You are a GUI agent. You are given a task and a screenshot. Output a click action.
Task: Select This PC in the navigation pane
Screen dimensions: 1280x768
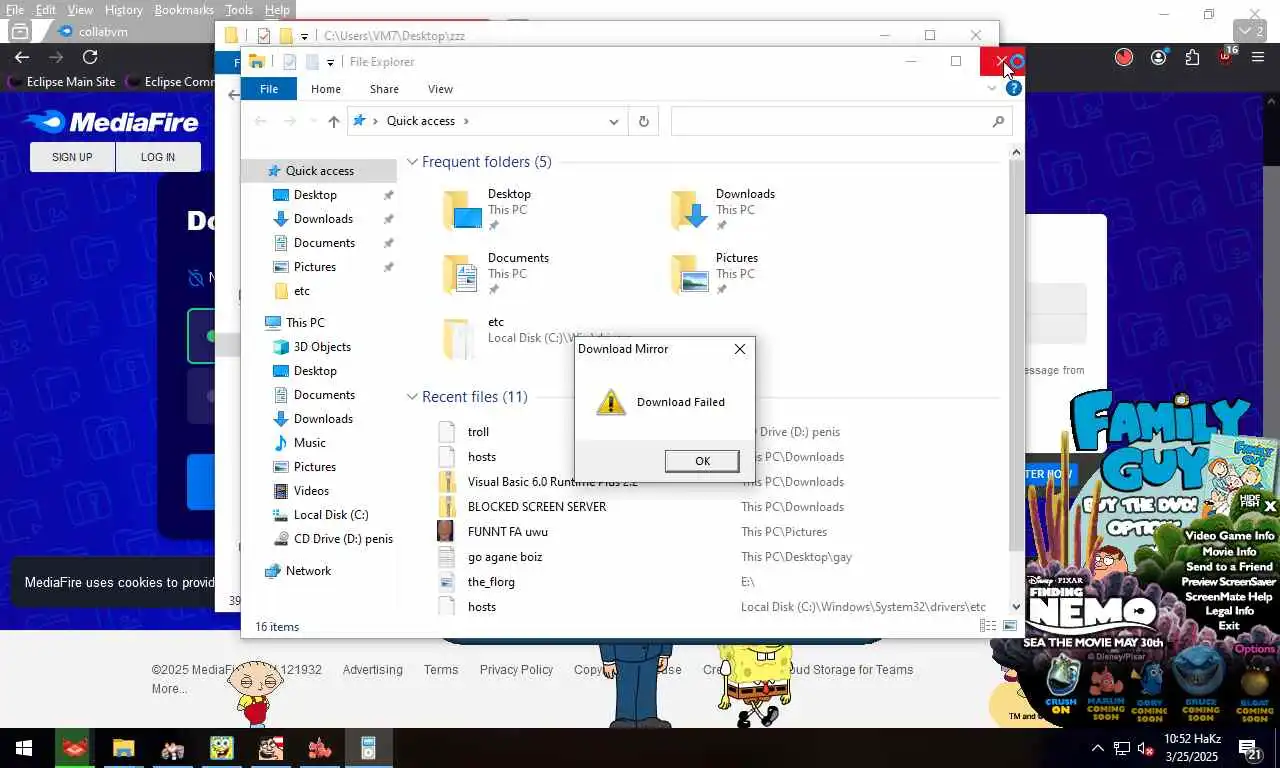[305, 323]
